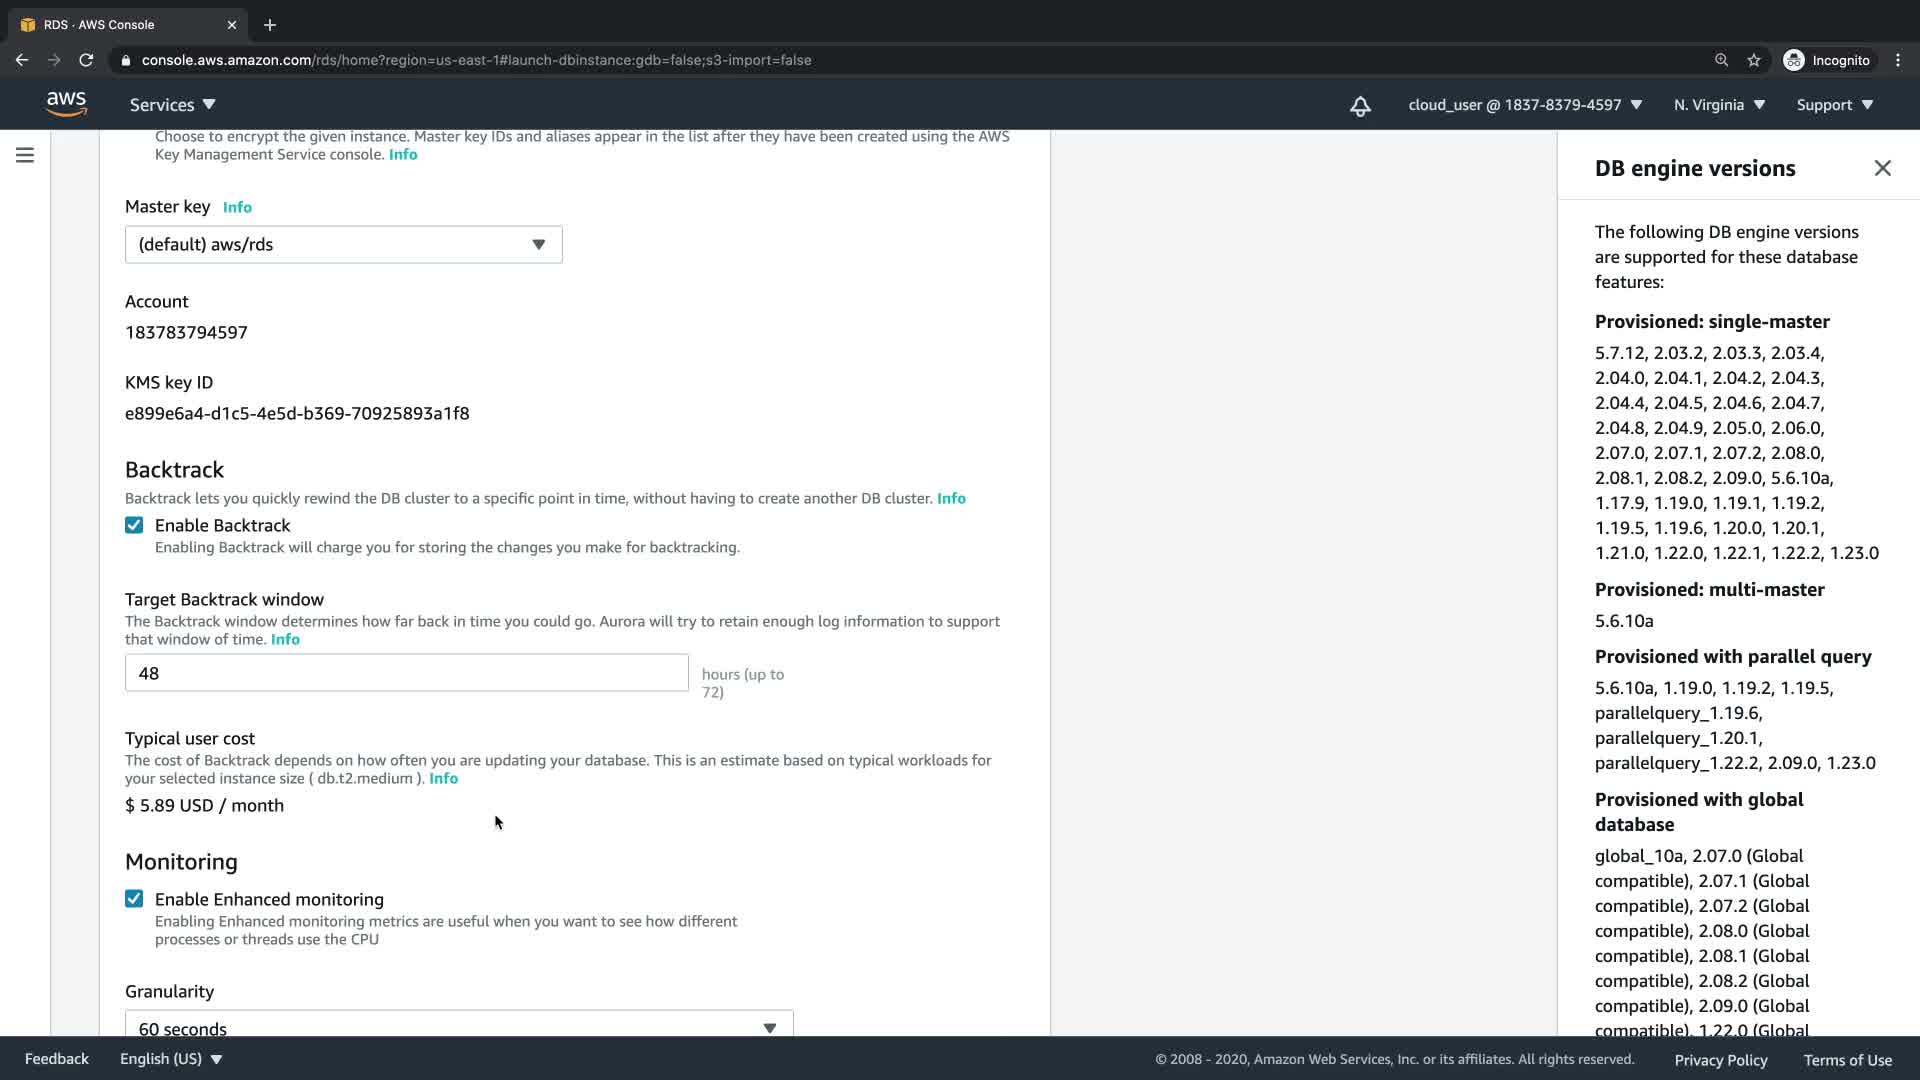Click the browser reload icon
This screenshot has width=1920, height=1080.
(x=86, y=60)
